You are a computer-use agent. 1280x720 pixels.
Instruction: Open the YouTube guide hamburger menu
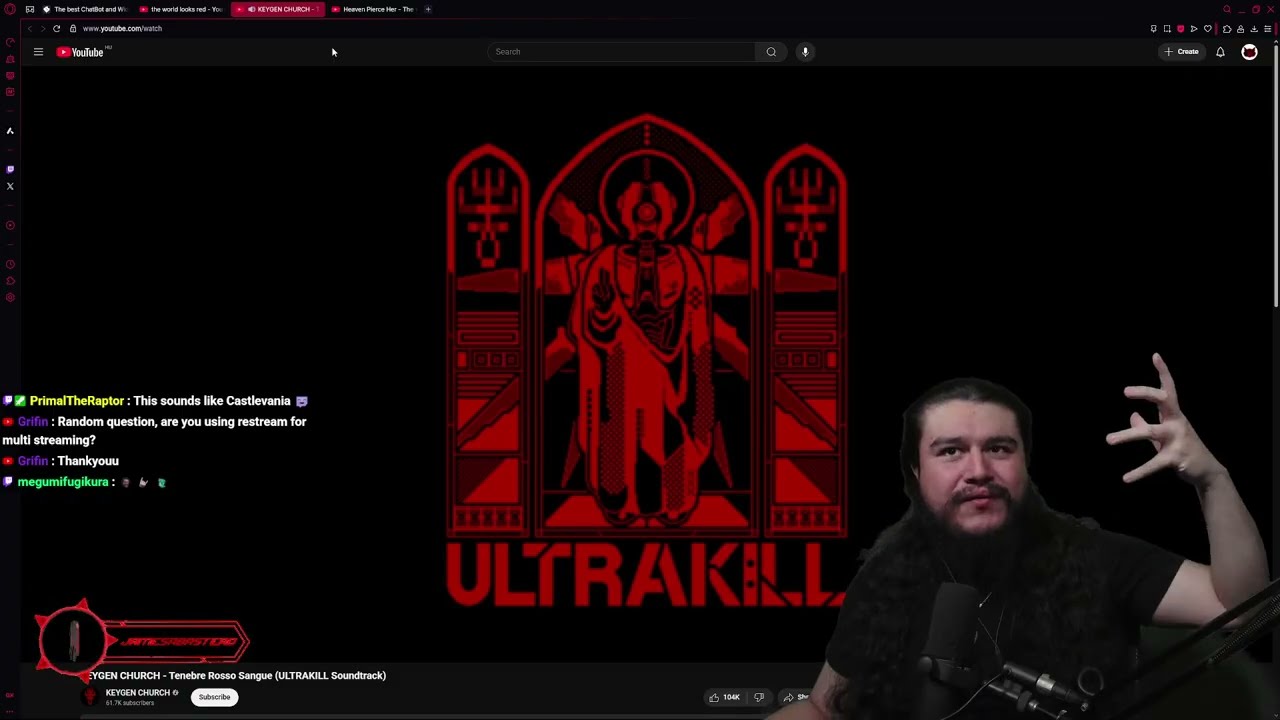(38, 52)
